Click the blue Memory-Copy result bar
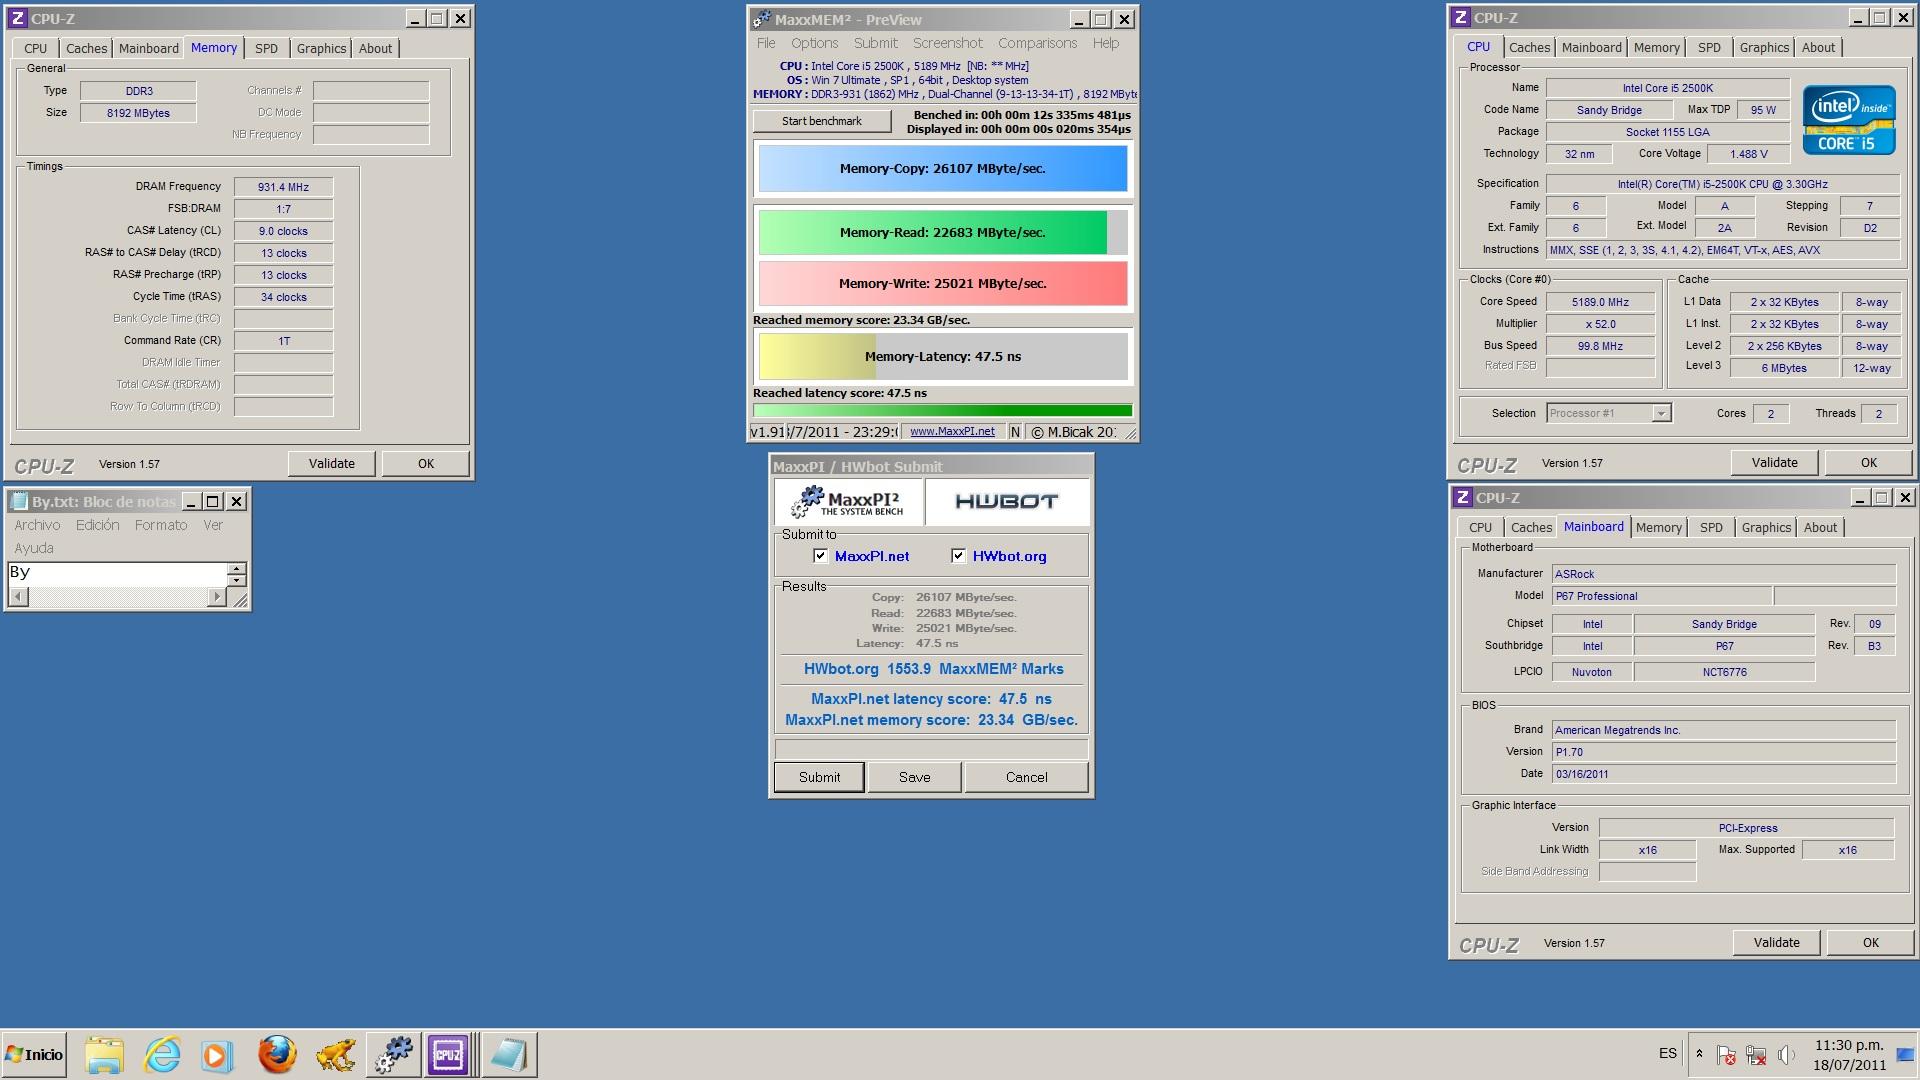This screenshot has height=1080, width=1920. click(943, 168)
